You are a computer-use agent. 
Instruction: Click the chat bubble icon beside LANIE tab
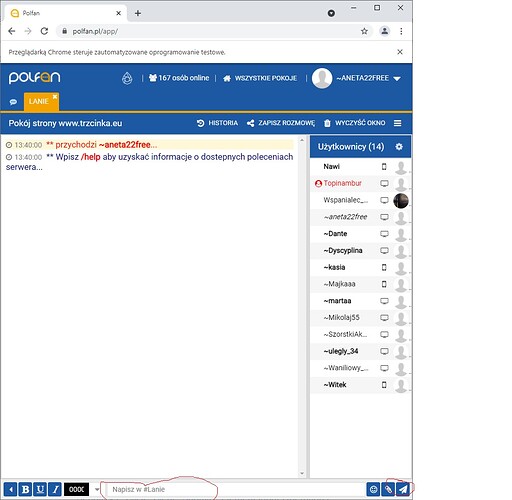tap(13, 102)
